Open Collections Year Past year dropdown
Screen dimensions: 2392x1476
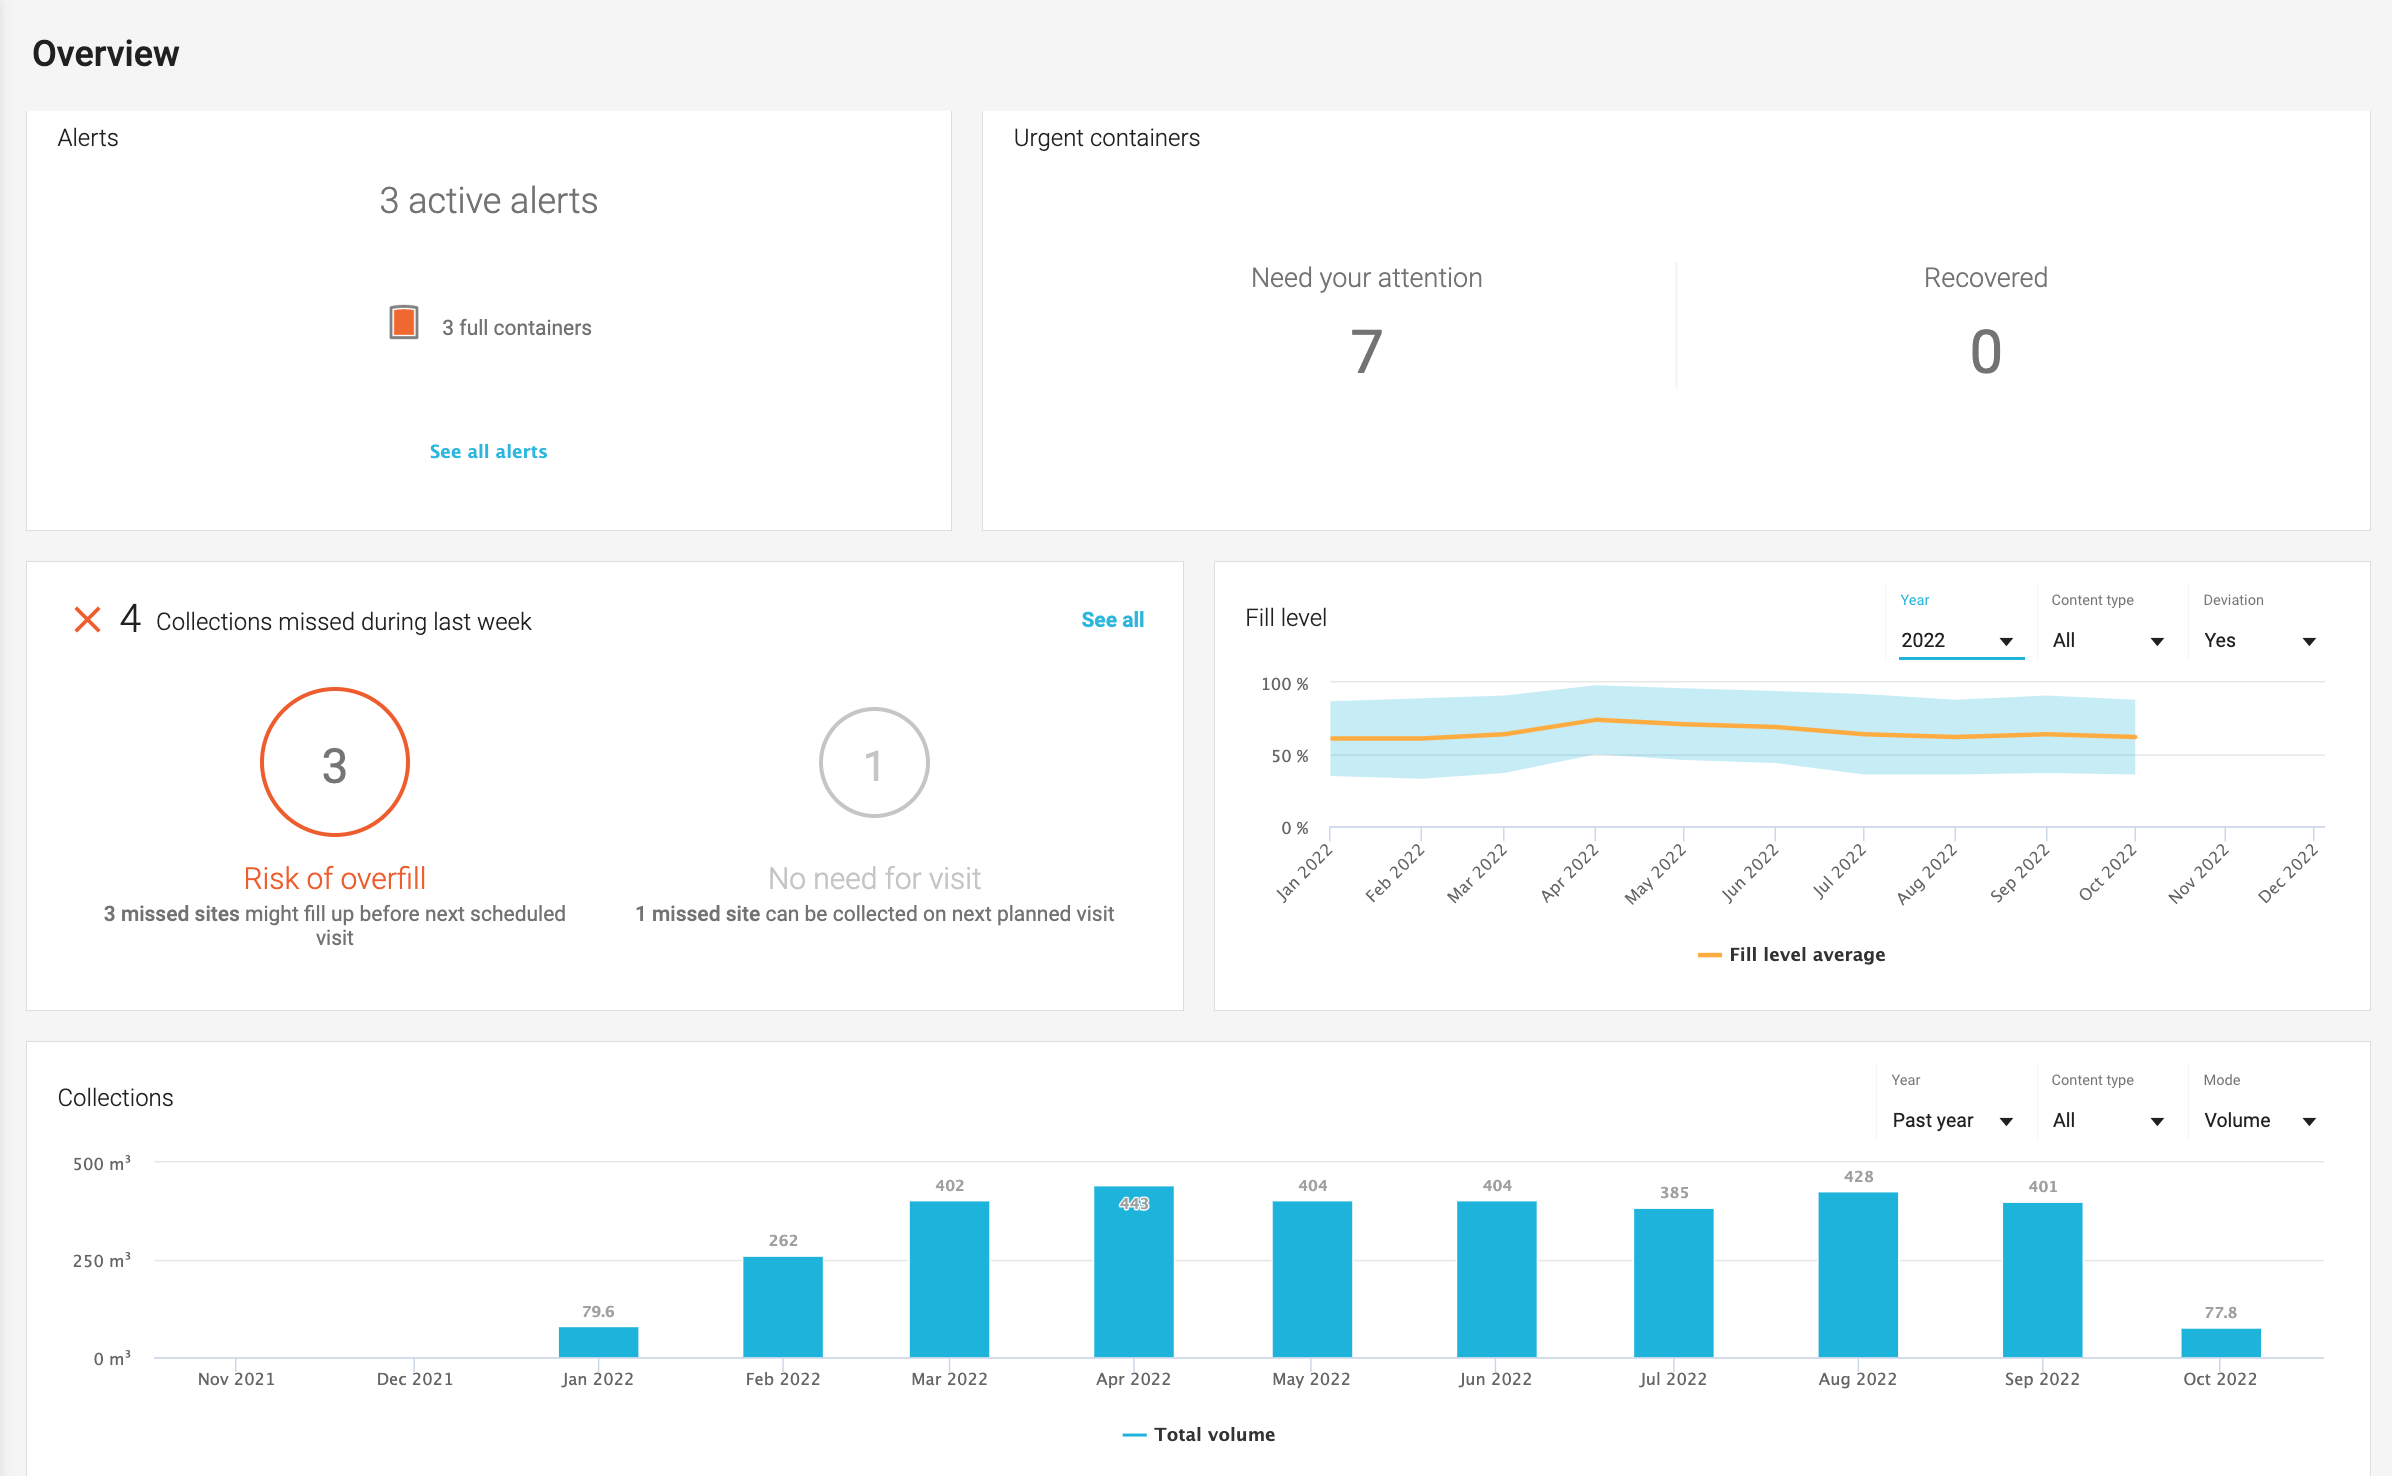click(x=1952, y=1121)
